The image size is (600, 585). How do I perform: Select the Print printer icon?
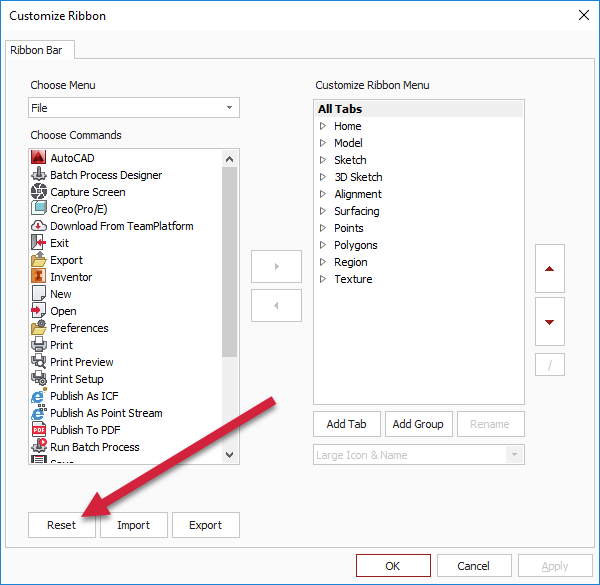[x=39, y=345]
